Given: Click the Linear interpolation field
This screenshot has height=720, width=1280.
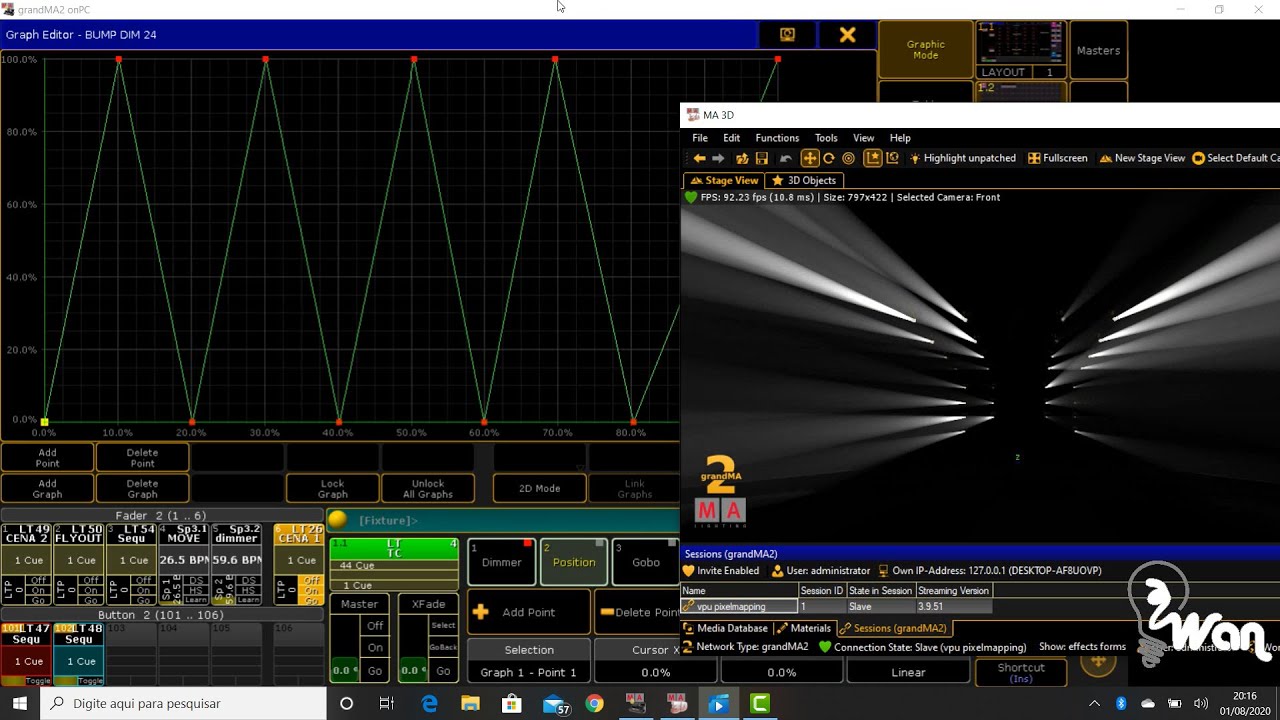Looking at the screenshot, I should [908, 672].
